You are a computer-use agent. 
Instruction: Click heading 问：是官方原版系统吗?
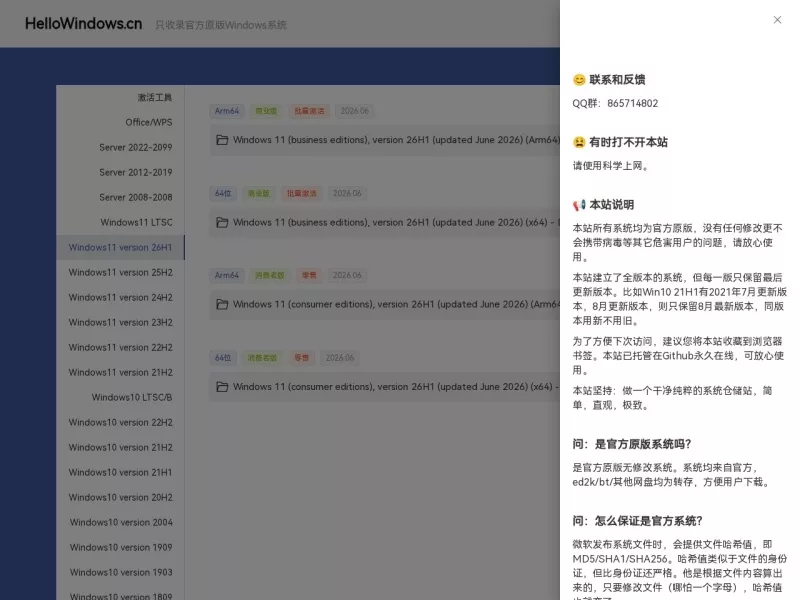[632, 444]
